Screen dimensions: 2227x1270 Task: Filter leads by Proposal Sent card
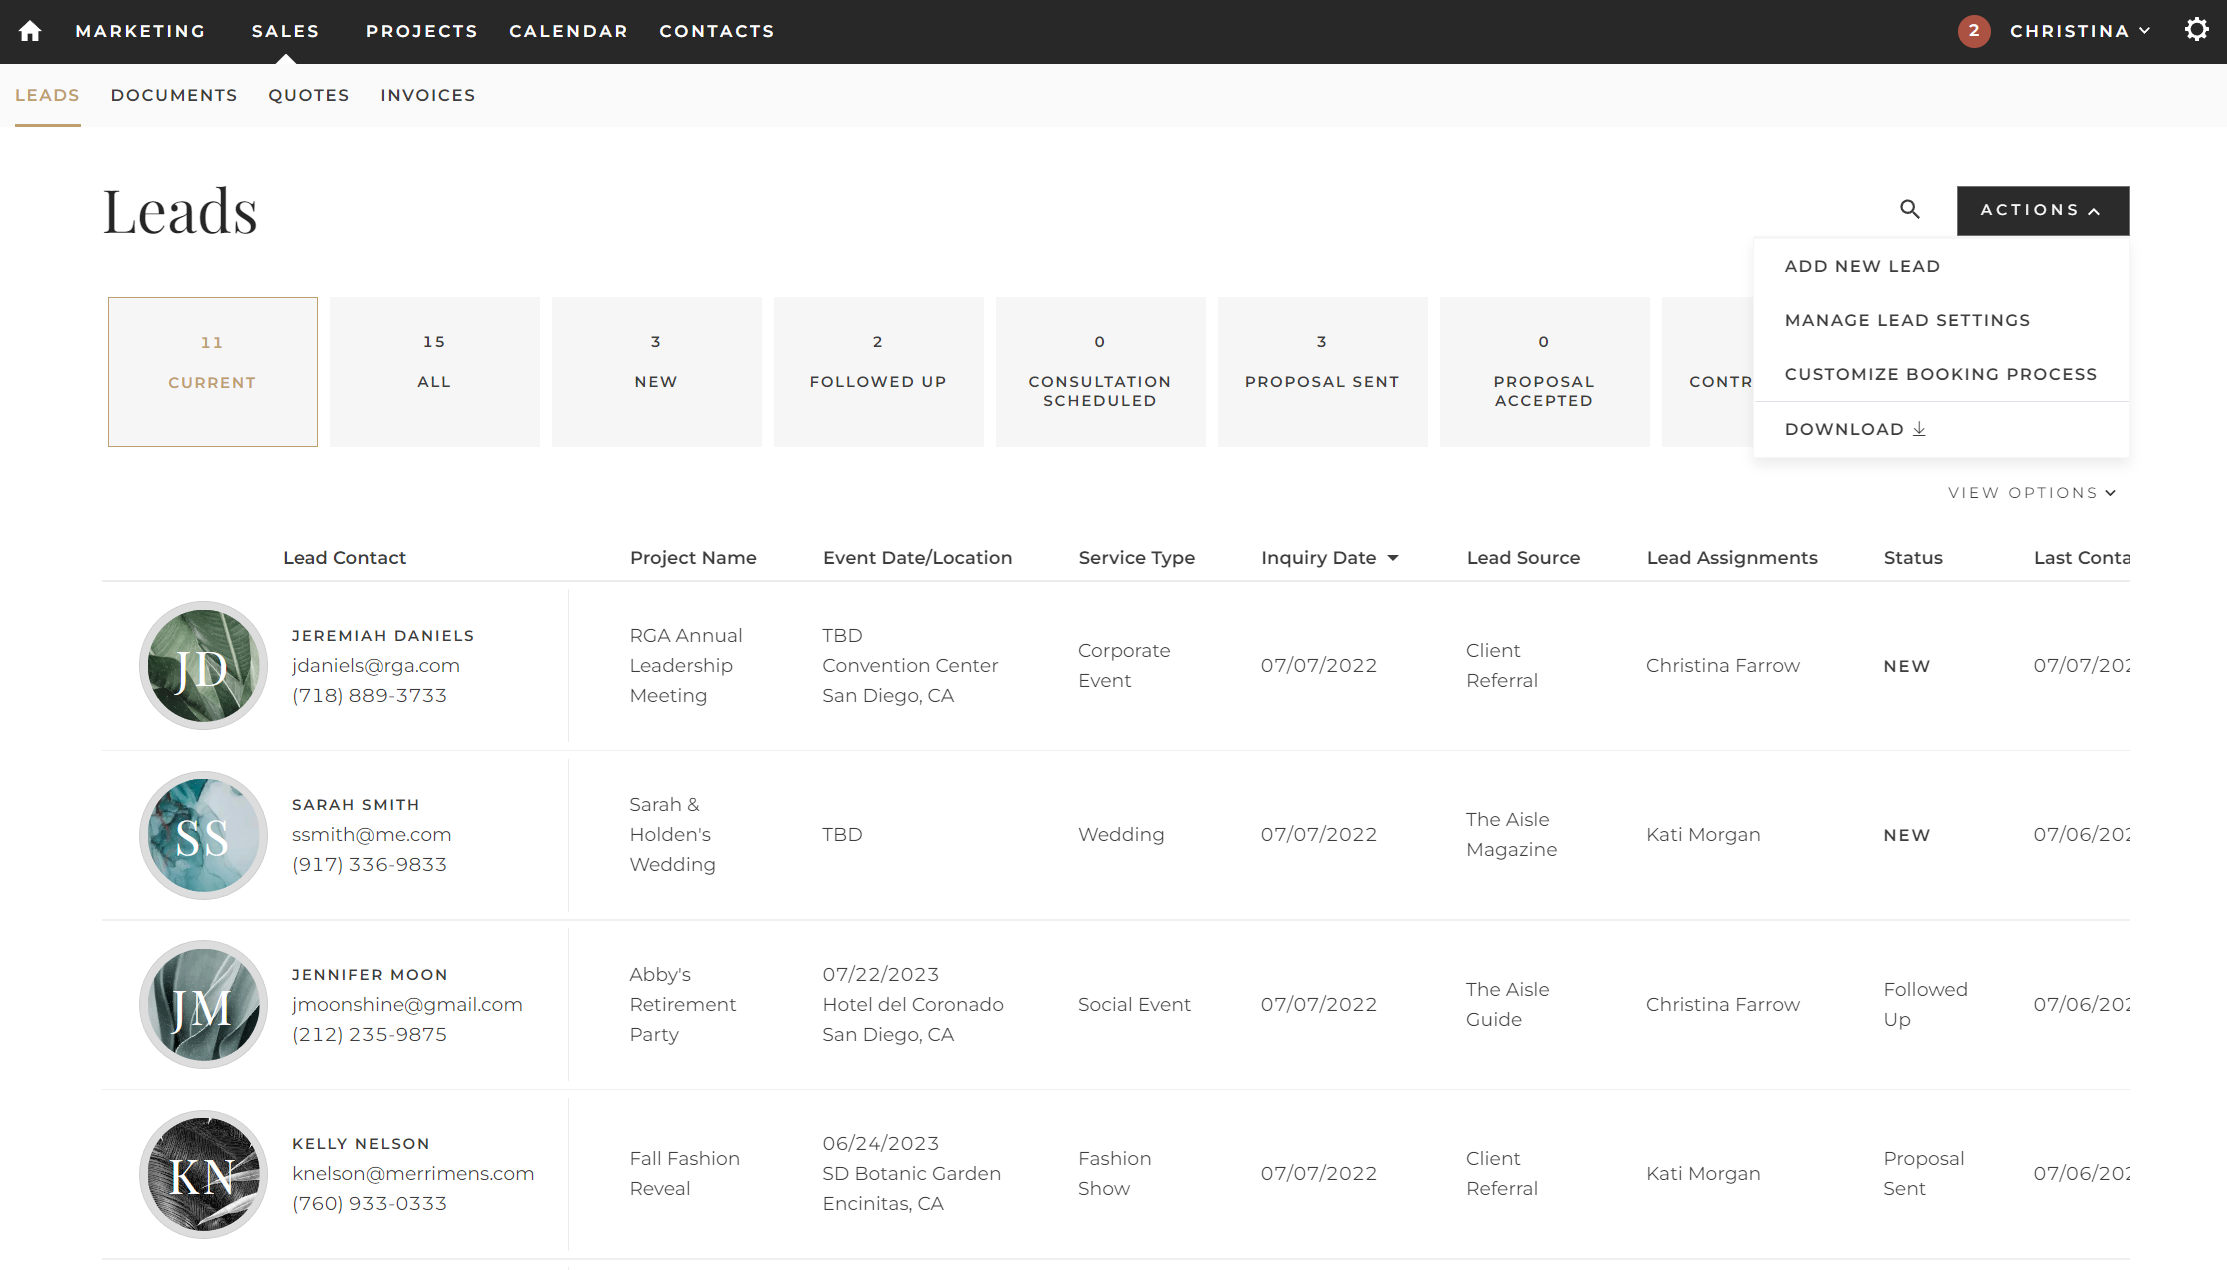click(1321, 371)
